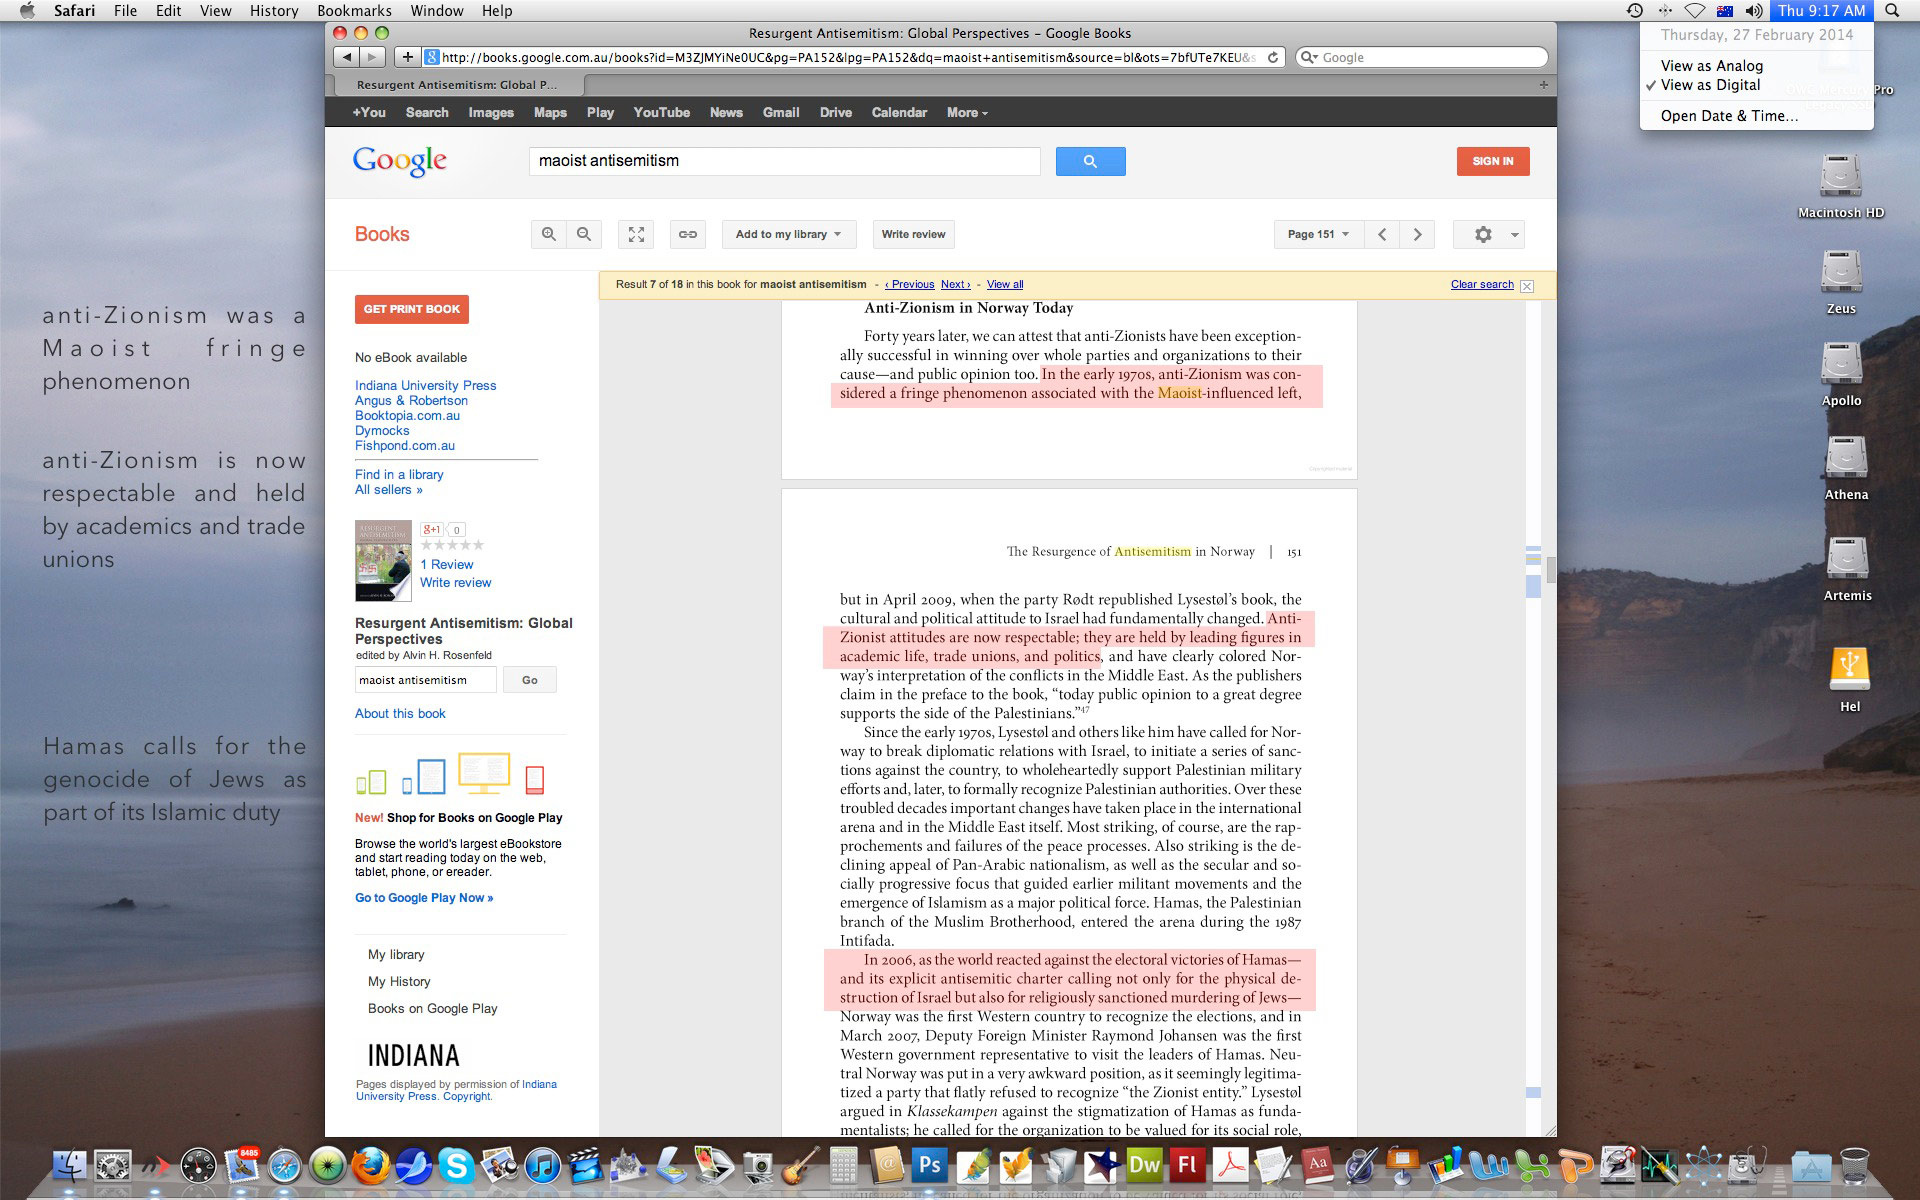
Task: Open the Indiana University Press link
Action: (x=425, y=385)
